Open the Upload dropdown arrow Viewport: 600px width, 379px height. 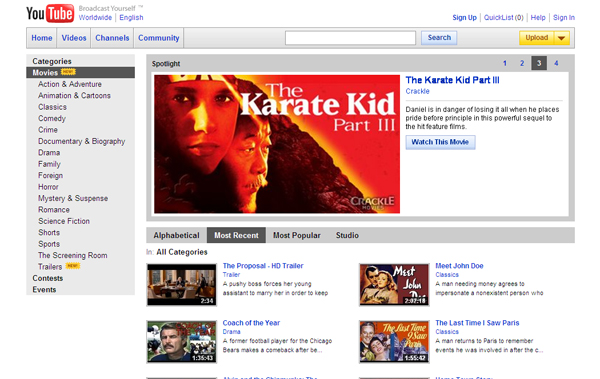561,38
